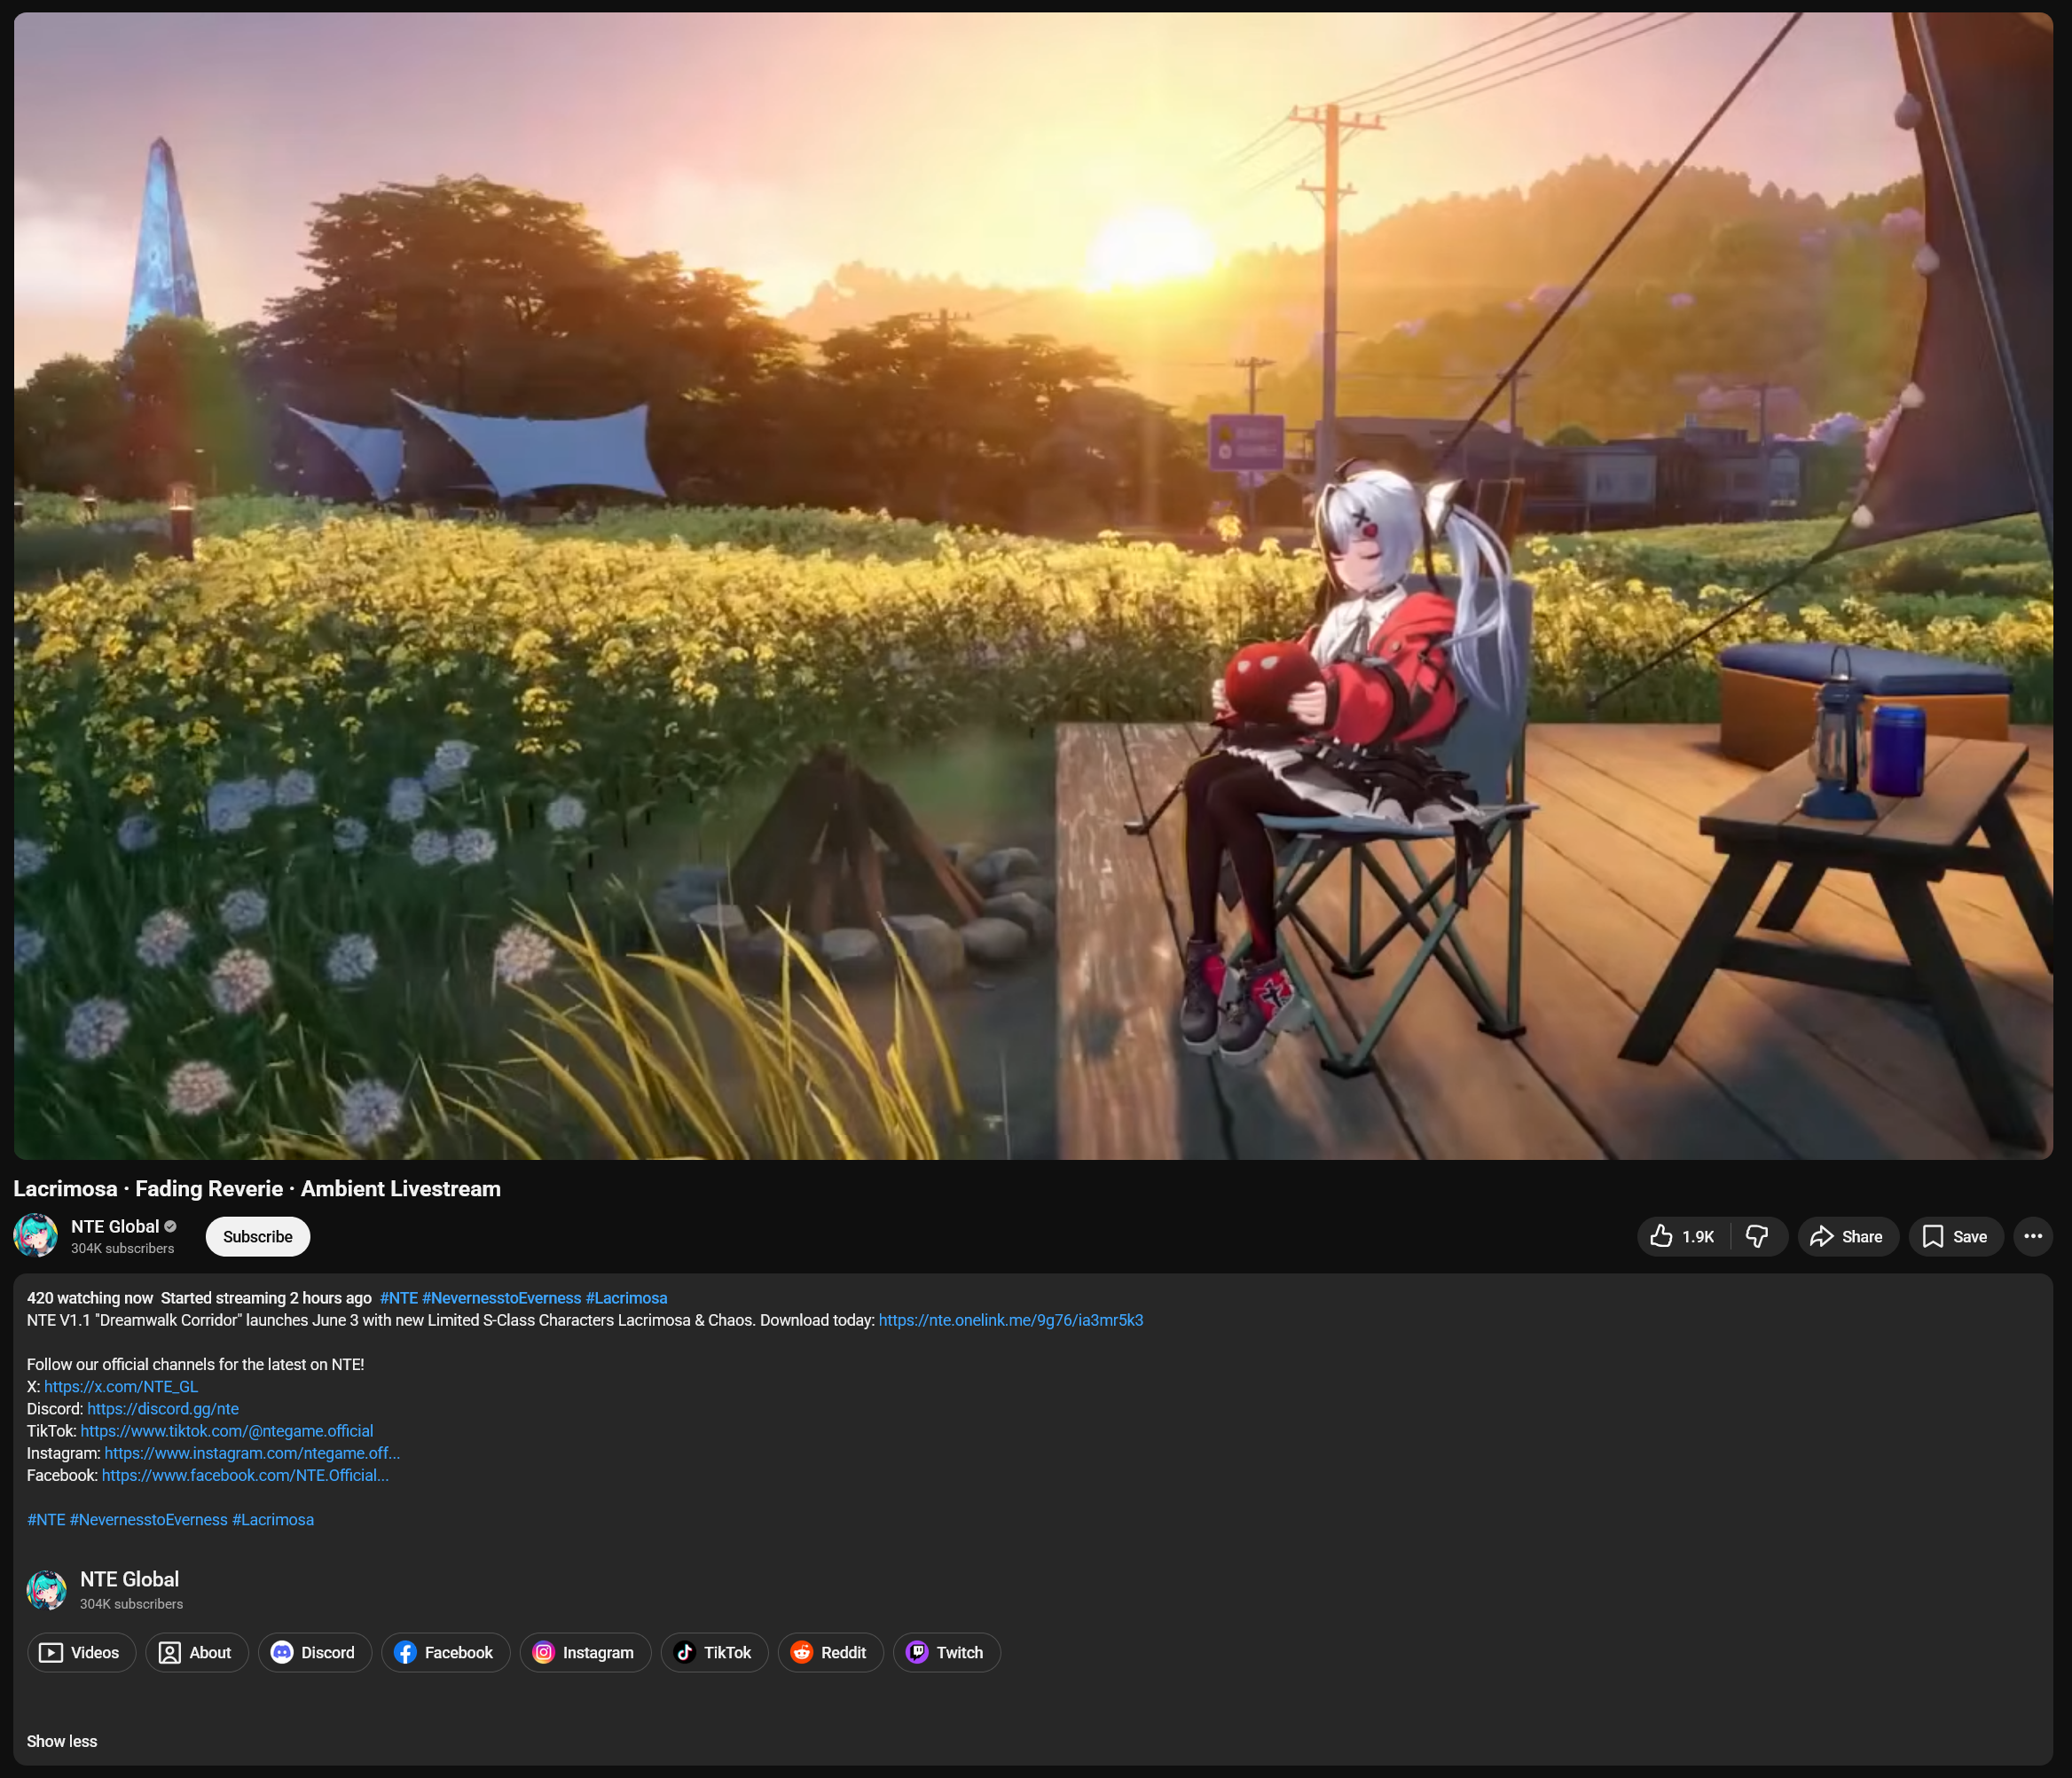Open the channel's About chip
The image size is (2072, 1778).
[197, 1653]
